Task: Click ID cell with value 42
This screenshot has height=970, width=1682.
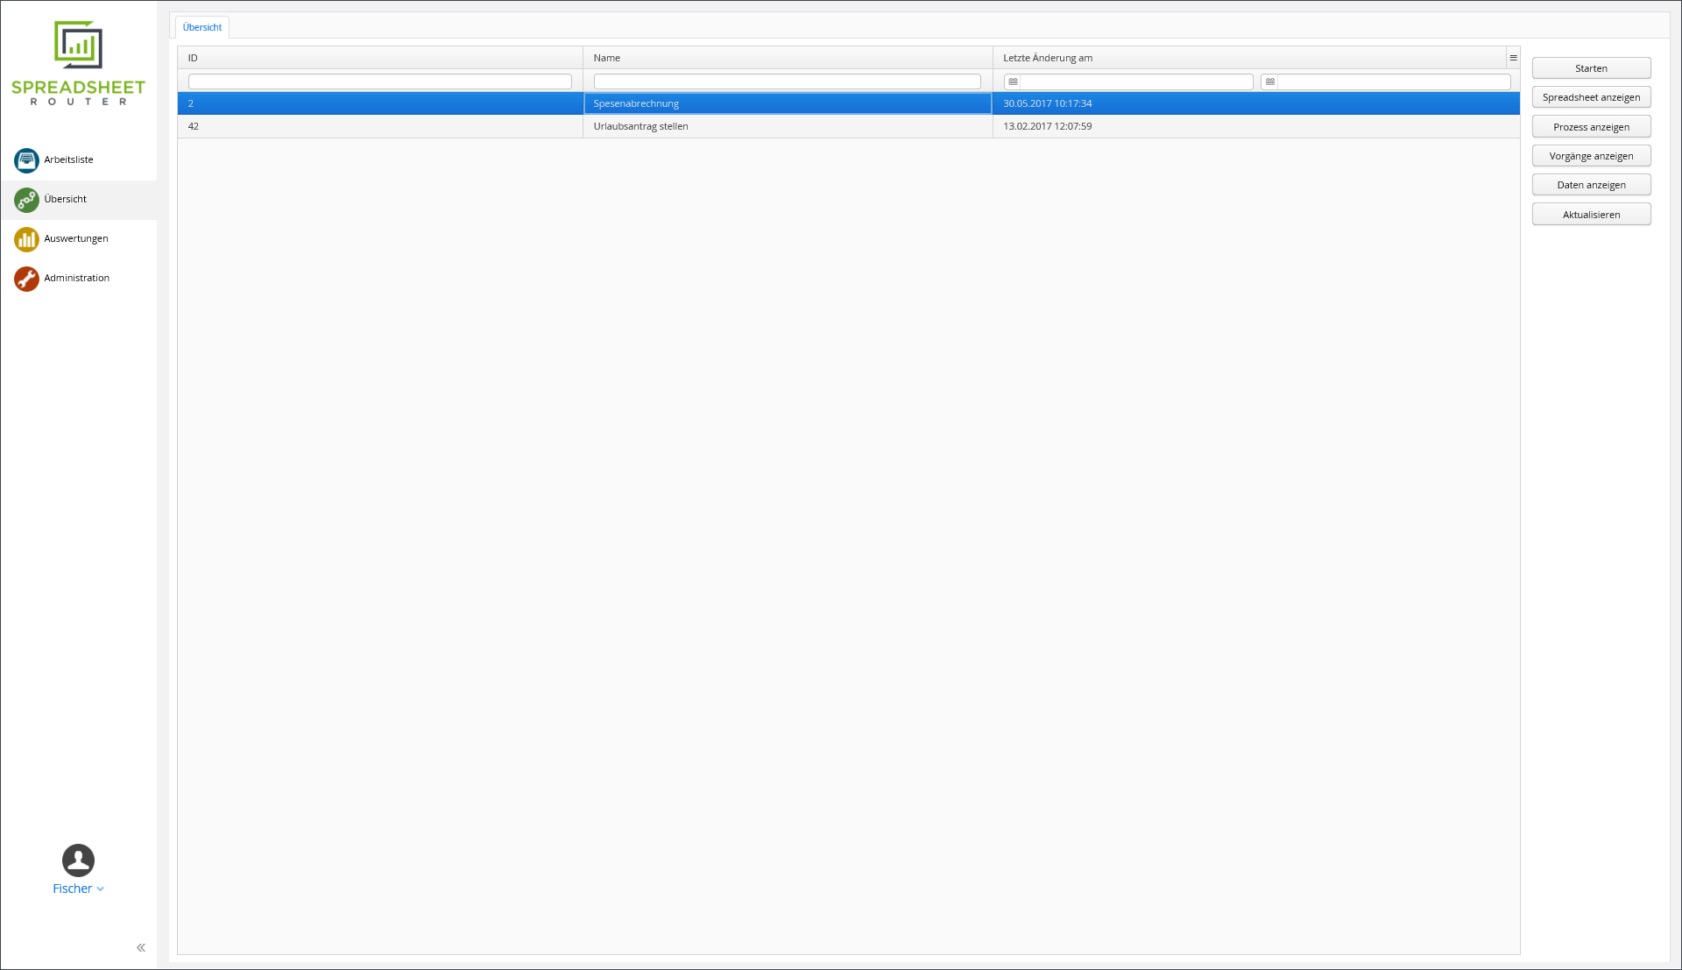Action: coord(380,126)
